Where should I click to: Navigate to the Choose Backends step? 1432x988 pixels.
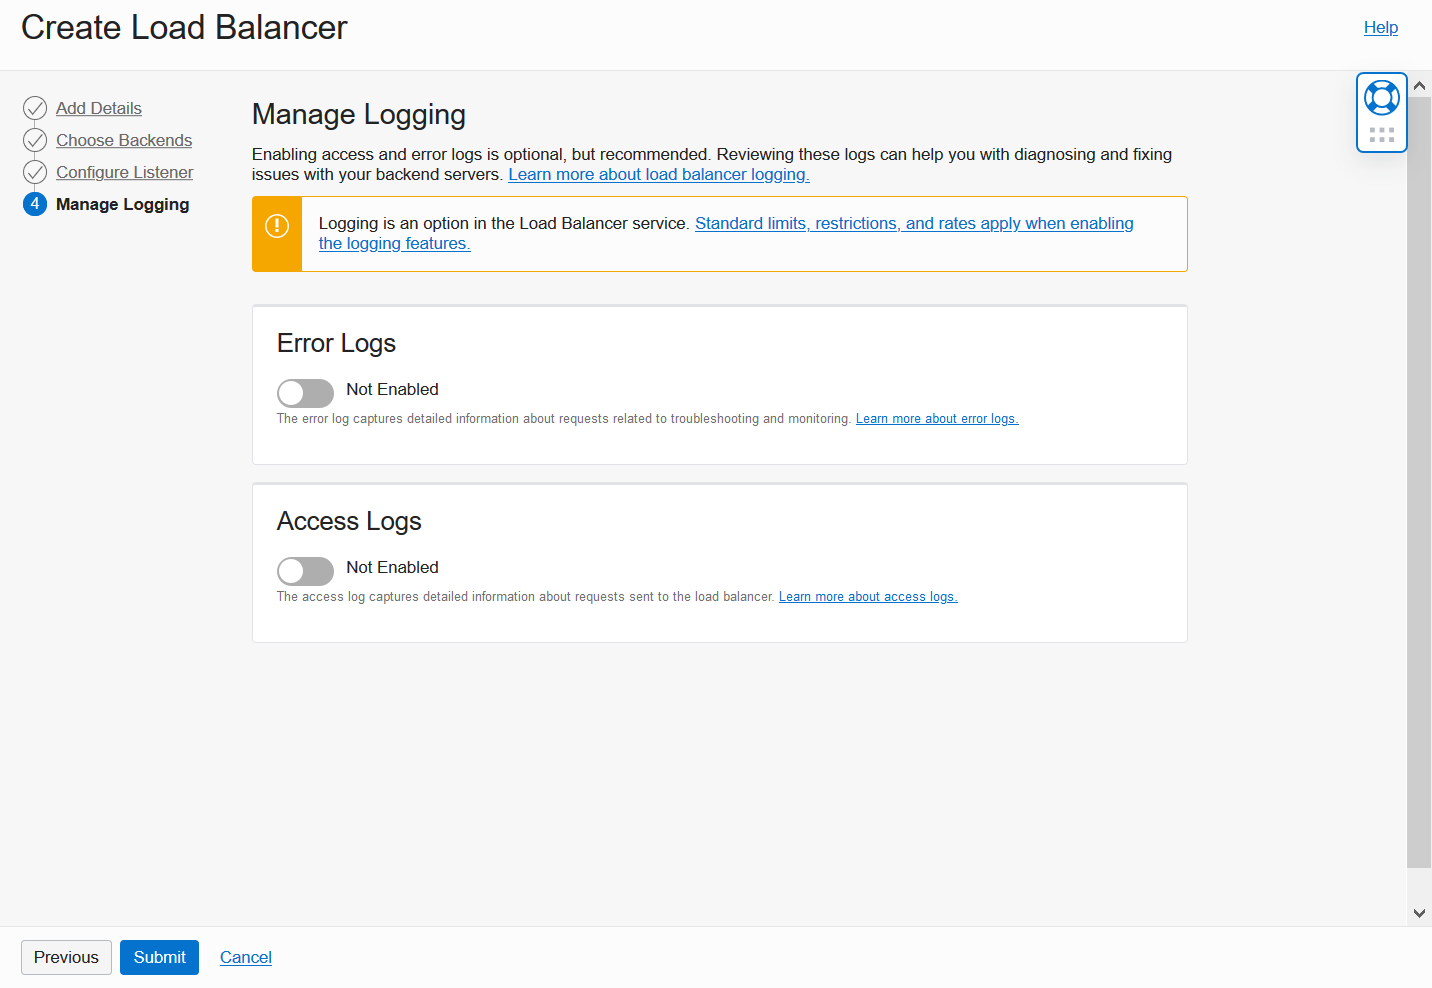click(x=124, y=139)
